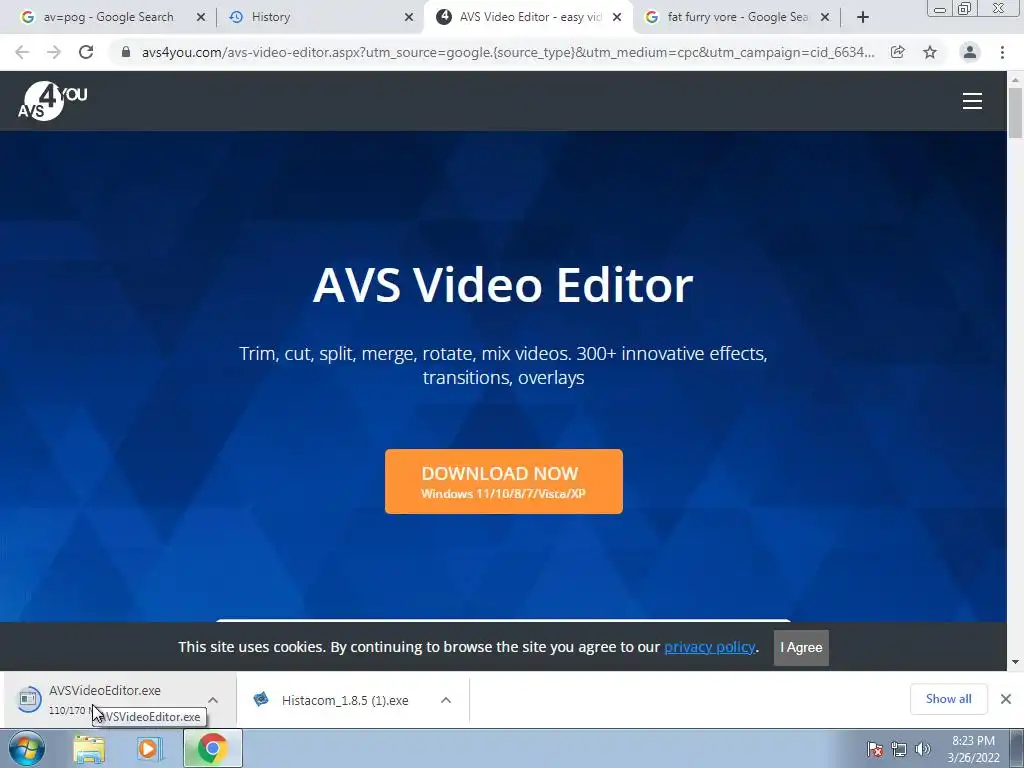
Task: Open the Chrome profile avatar
Action: [x=970, y=52]
